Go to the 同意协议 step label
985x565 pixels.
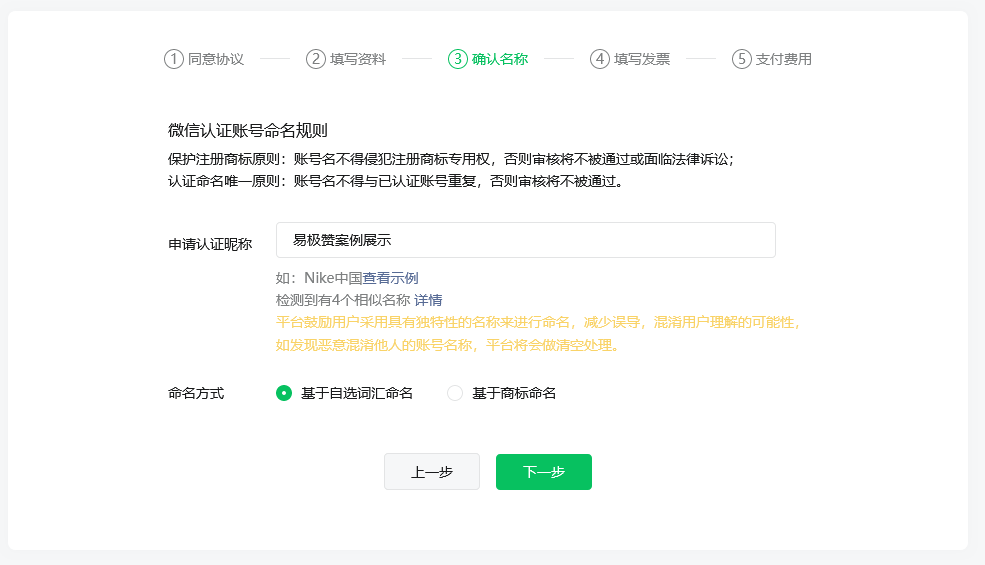[216, 59]
